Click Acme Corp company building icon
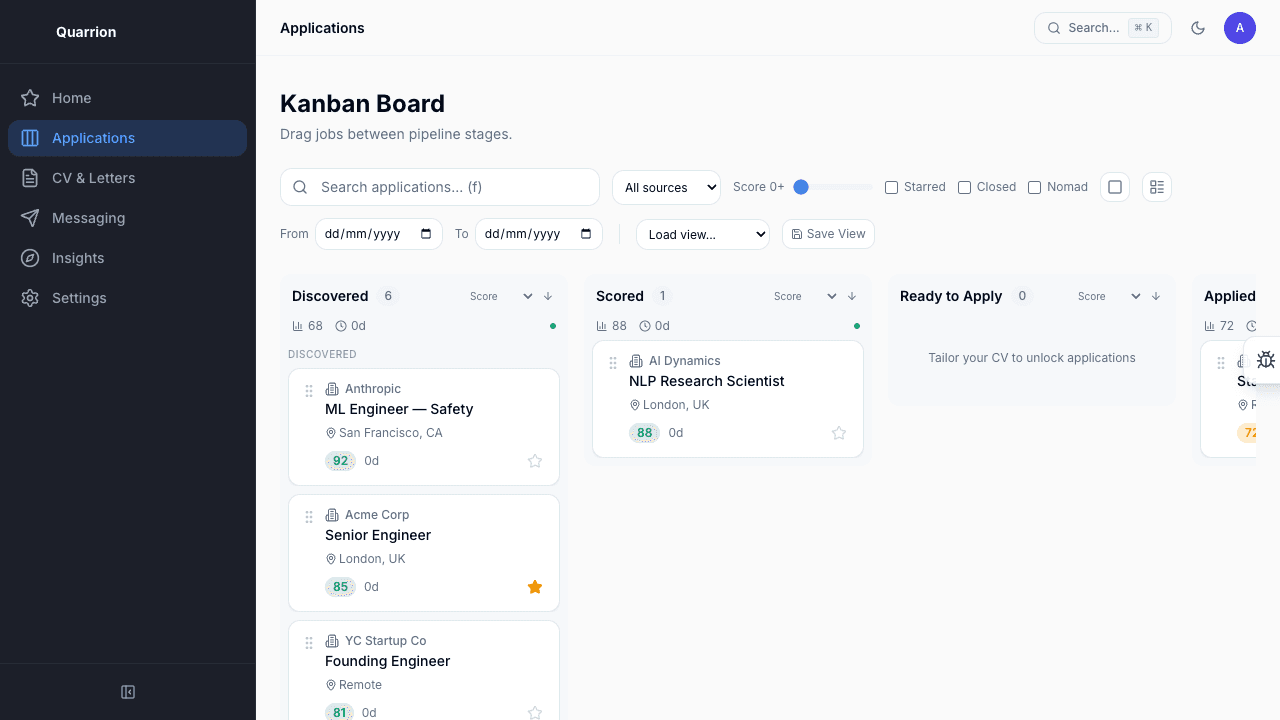This screenshot has width=1280, height=720. [x=332, y=515]
